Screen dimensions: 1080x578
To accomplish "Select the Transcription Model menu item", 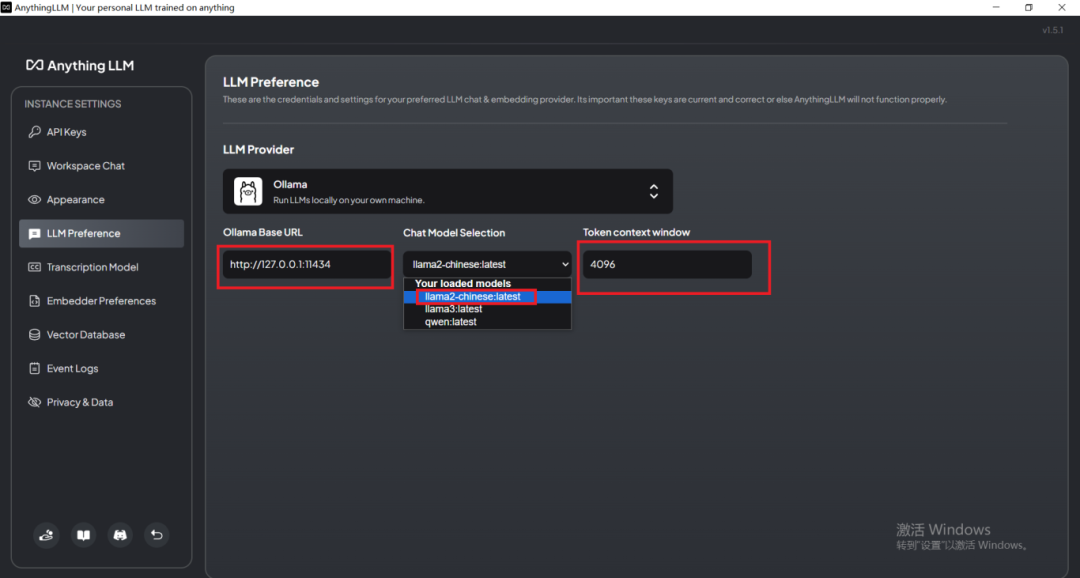I will pyautogui.click(x=101, y=267).
